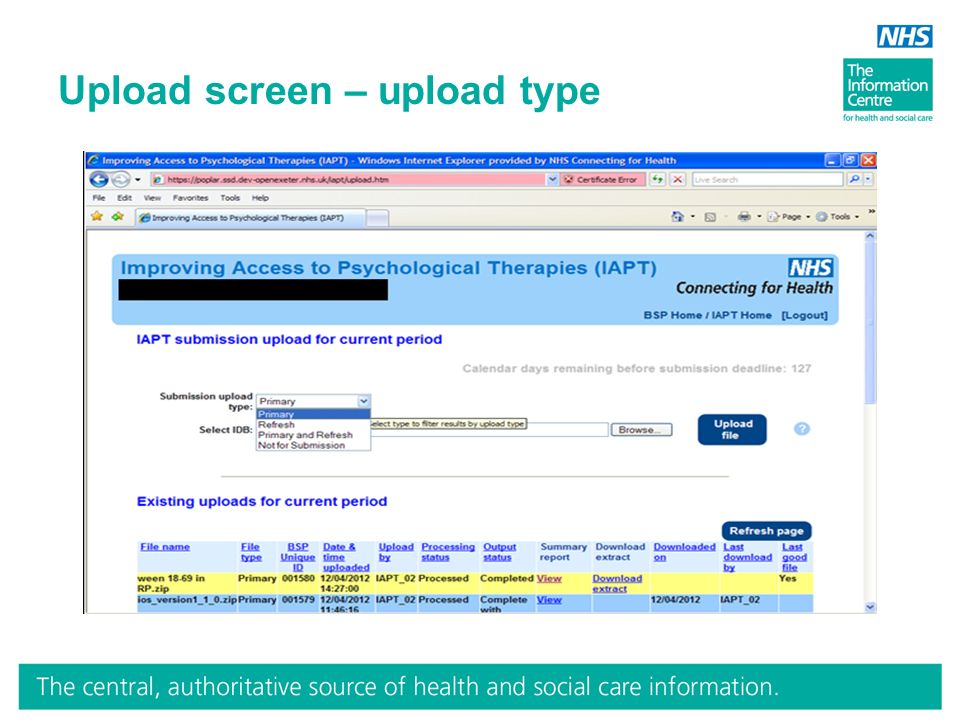
Task: Select Refresh in the upload type list
Action: [313, 424]
